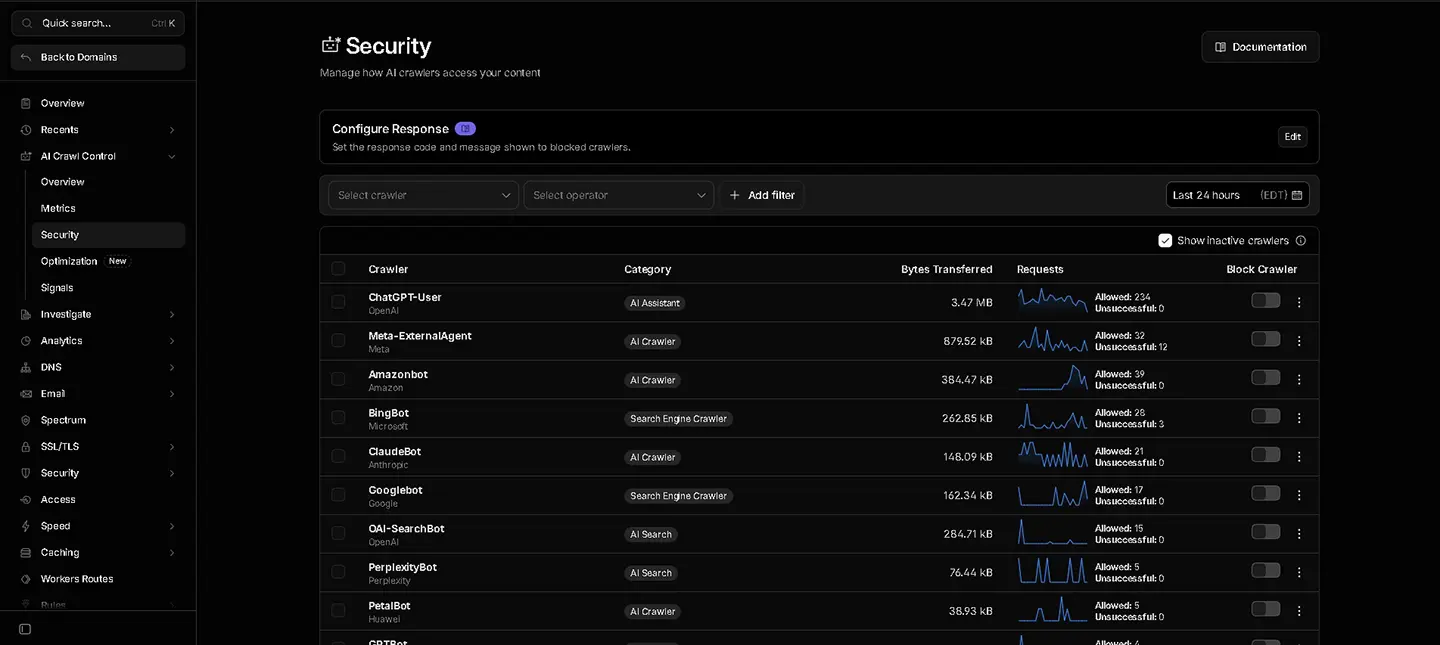1440x645 pixels.
Task: Check the OAI-SearchBot row checkbox
Action: pyautogui.click(x=338, y=533)
